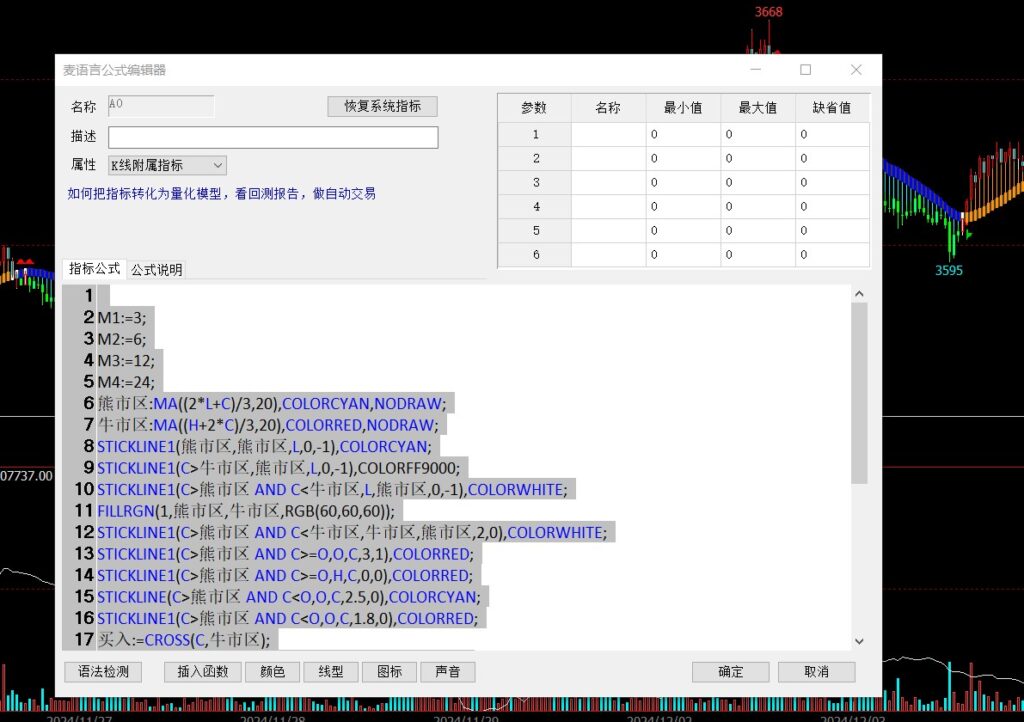Switch to the 公式说明 tab
The width and height of the screenshot is (1024, 722).
point(157,270)
